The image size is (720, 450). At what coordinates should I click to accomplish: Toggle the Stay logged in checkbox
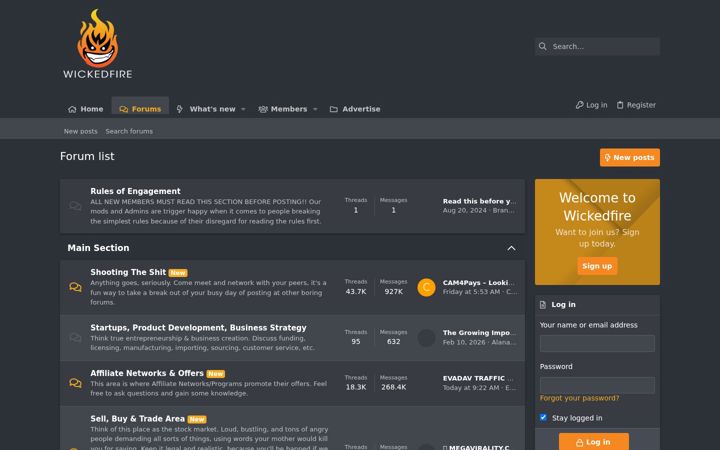543,417
